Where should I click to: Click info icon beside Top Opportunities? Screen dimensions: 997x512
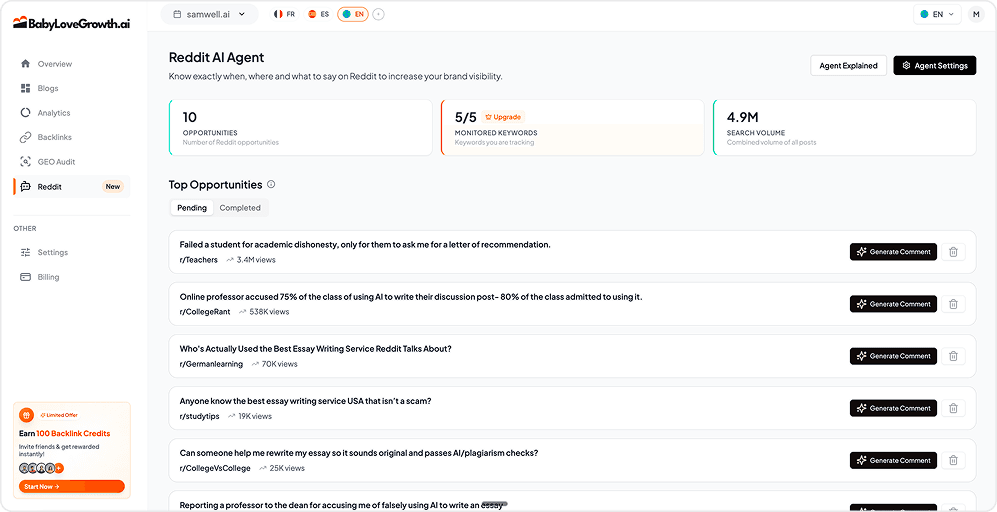click(271, 185)
